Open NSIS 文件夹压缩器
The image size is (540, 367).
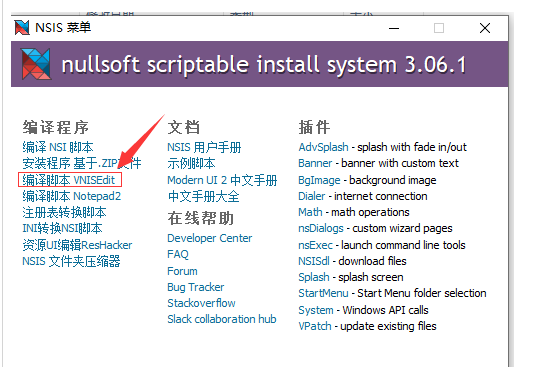point(71,261)
